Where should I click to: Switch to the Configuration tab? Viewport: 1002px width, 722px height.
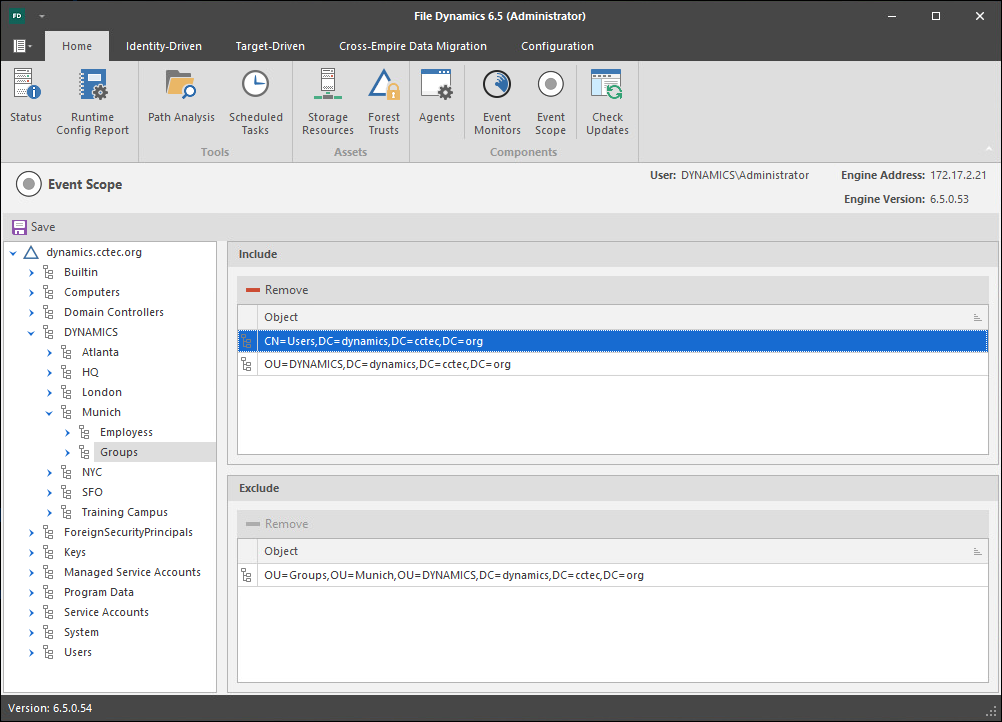(557, 46)
